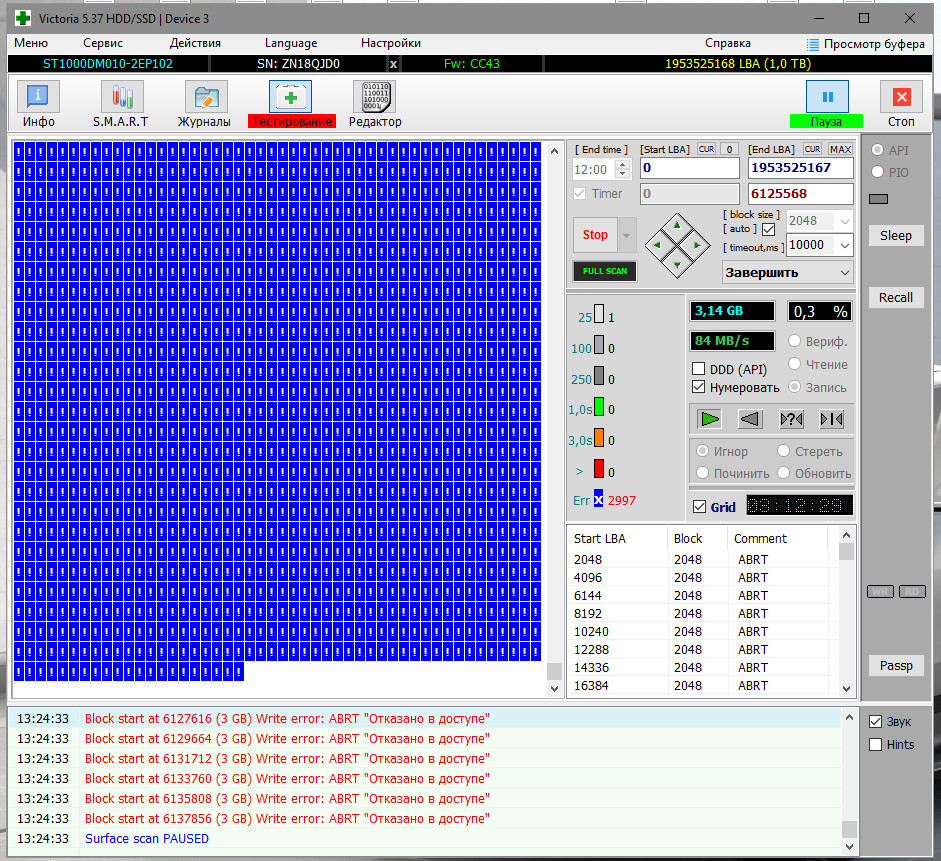The image size is (941, 861).
Task: Pause the scan with the Пауза button
Action: tap(827, 97)
